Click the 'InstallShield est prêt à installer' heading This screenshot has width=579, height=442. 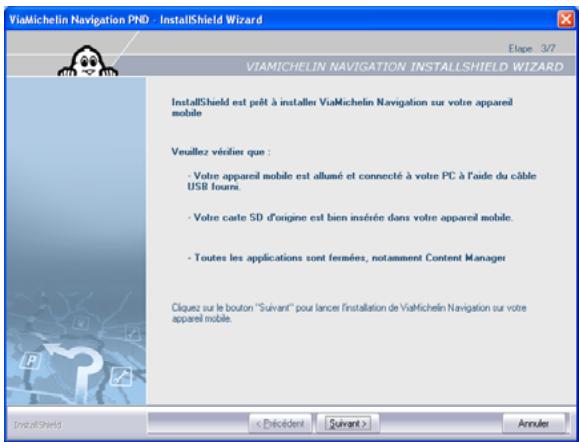click(x=342, y=107)
